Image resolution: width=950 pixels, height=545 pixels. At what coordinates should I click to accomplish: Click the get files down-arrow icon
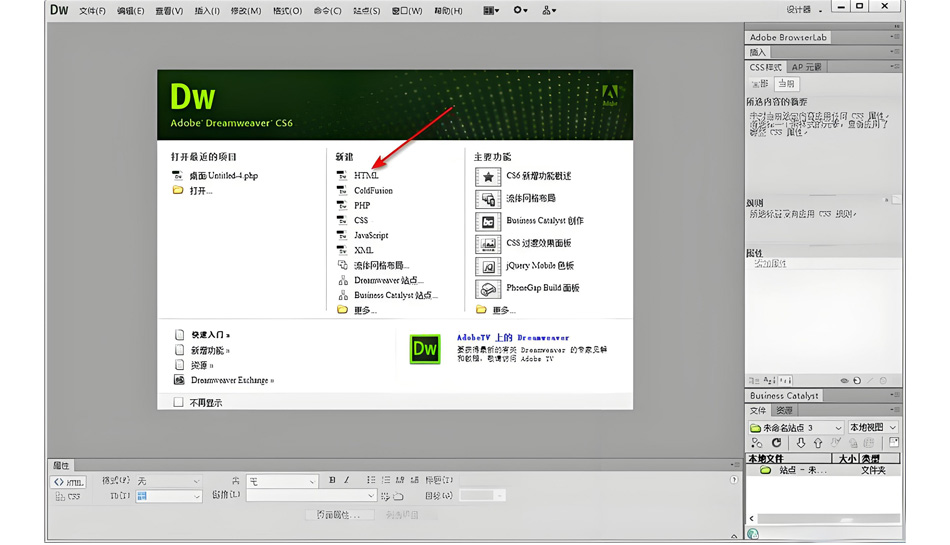coord(800,443)
